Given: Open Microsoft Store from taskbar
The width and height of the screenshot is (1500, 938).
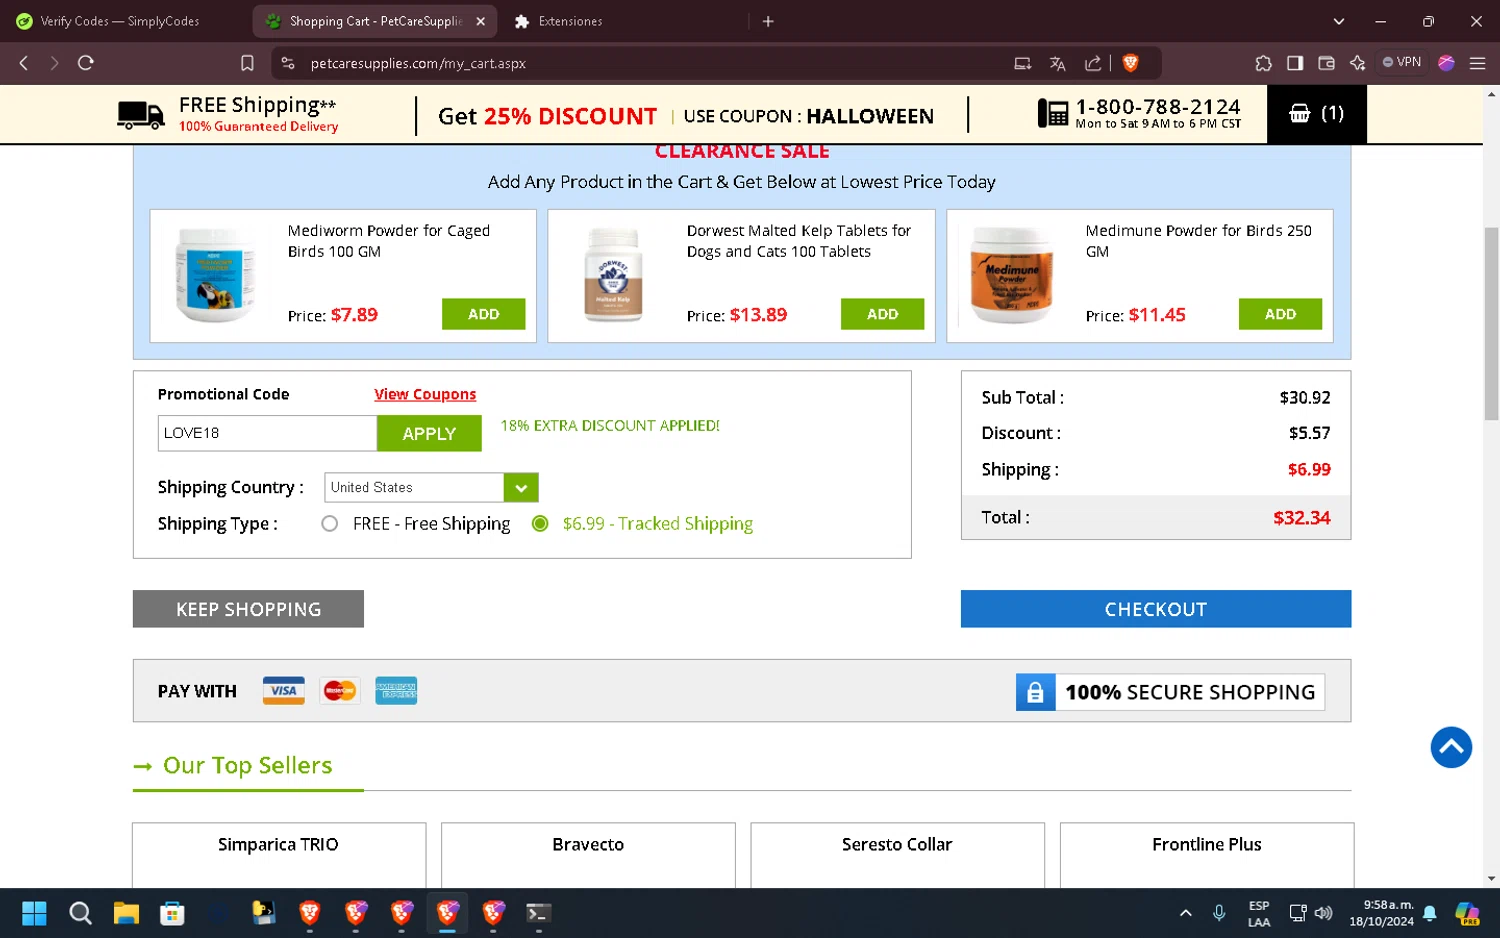Looking at the screenshot, I should (172, 913).
